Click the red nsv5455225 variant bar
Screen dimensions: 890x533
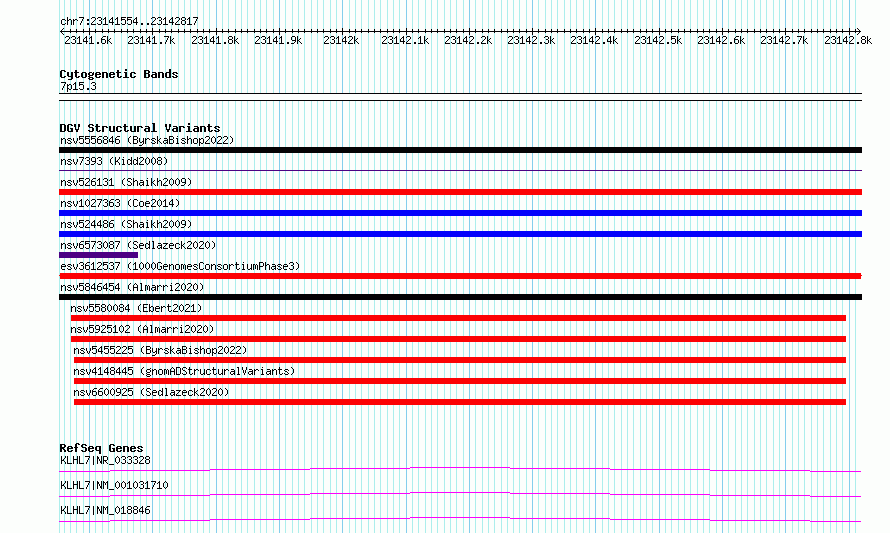(460, 360)
